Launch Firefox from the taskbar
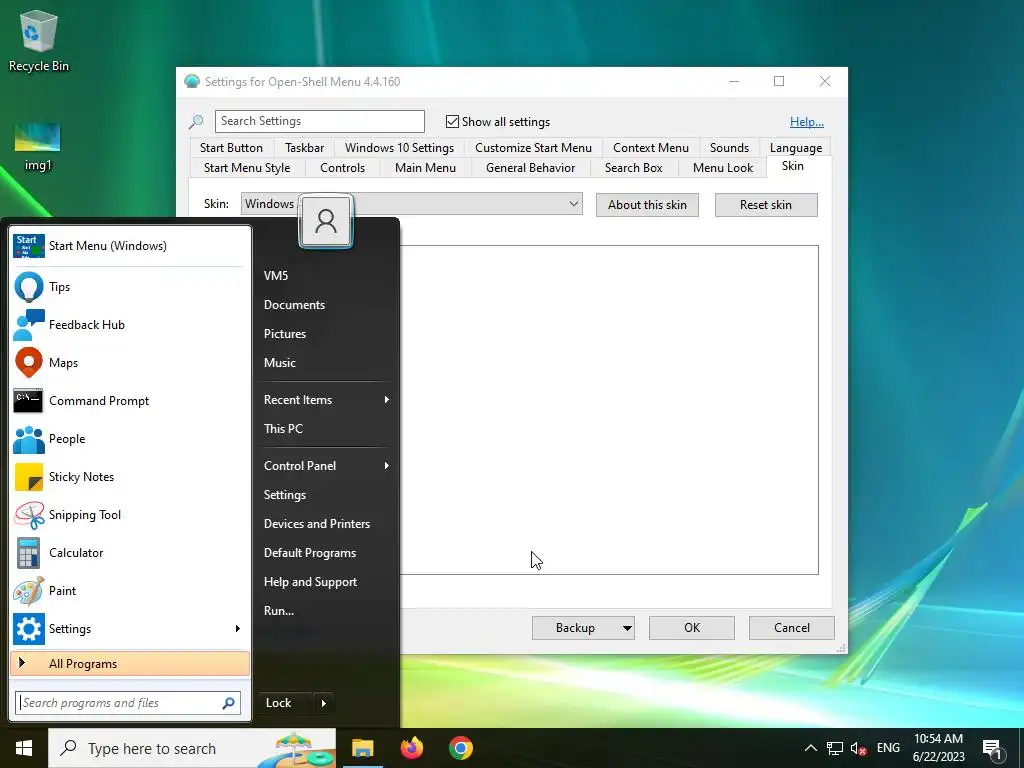This screenshot has height=768, width=1024. pyautogui.click(x=411, y=748)
